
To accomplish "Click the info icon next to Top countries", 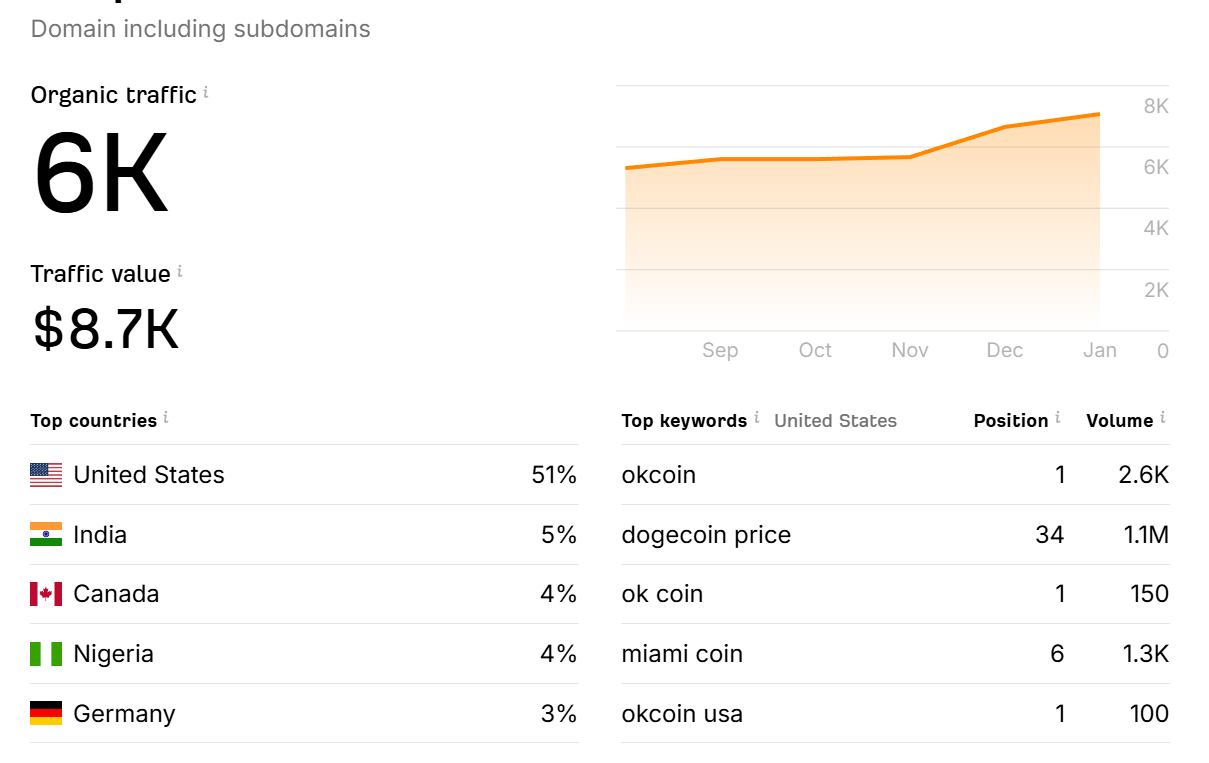I will pyautogui.click(x=166, y=418).
